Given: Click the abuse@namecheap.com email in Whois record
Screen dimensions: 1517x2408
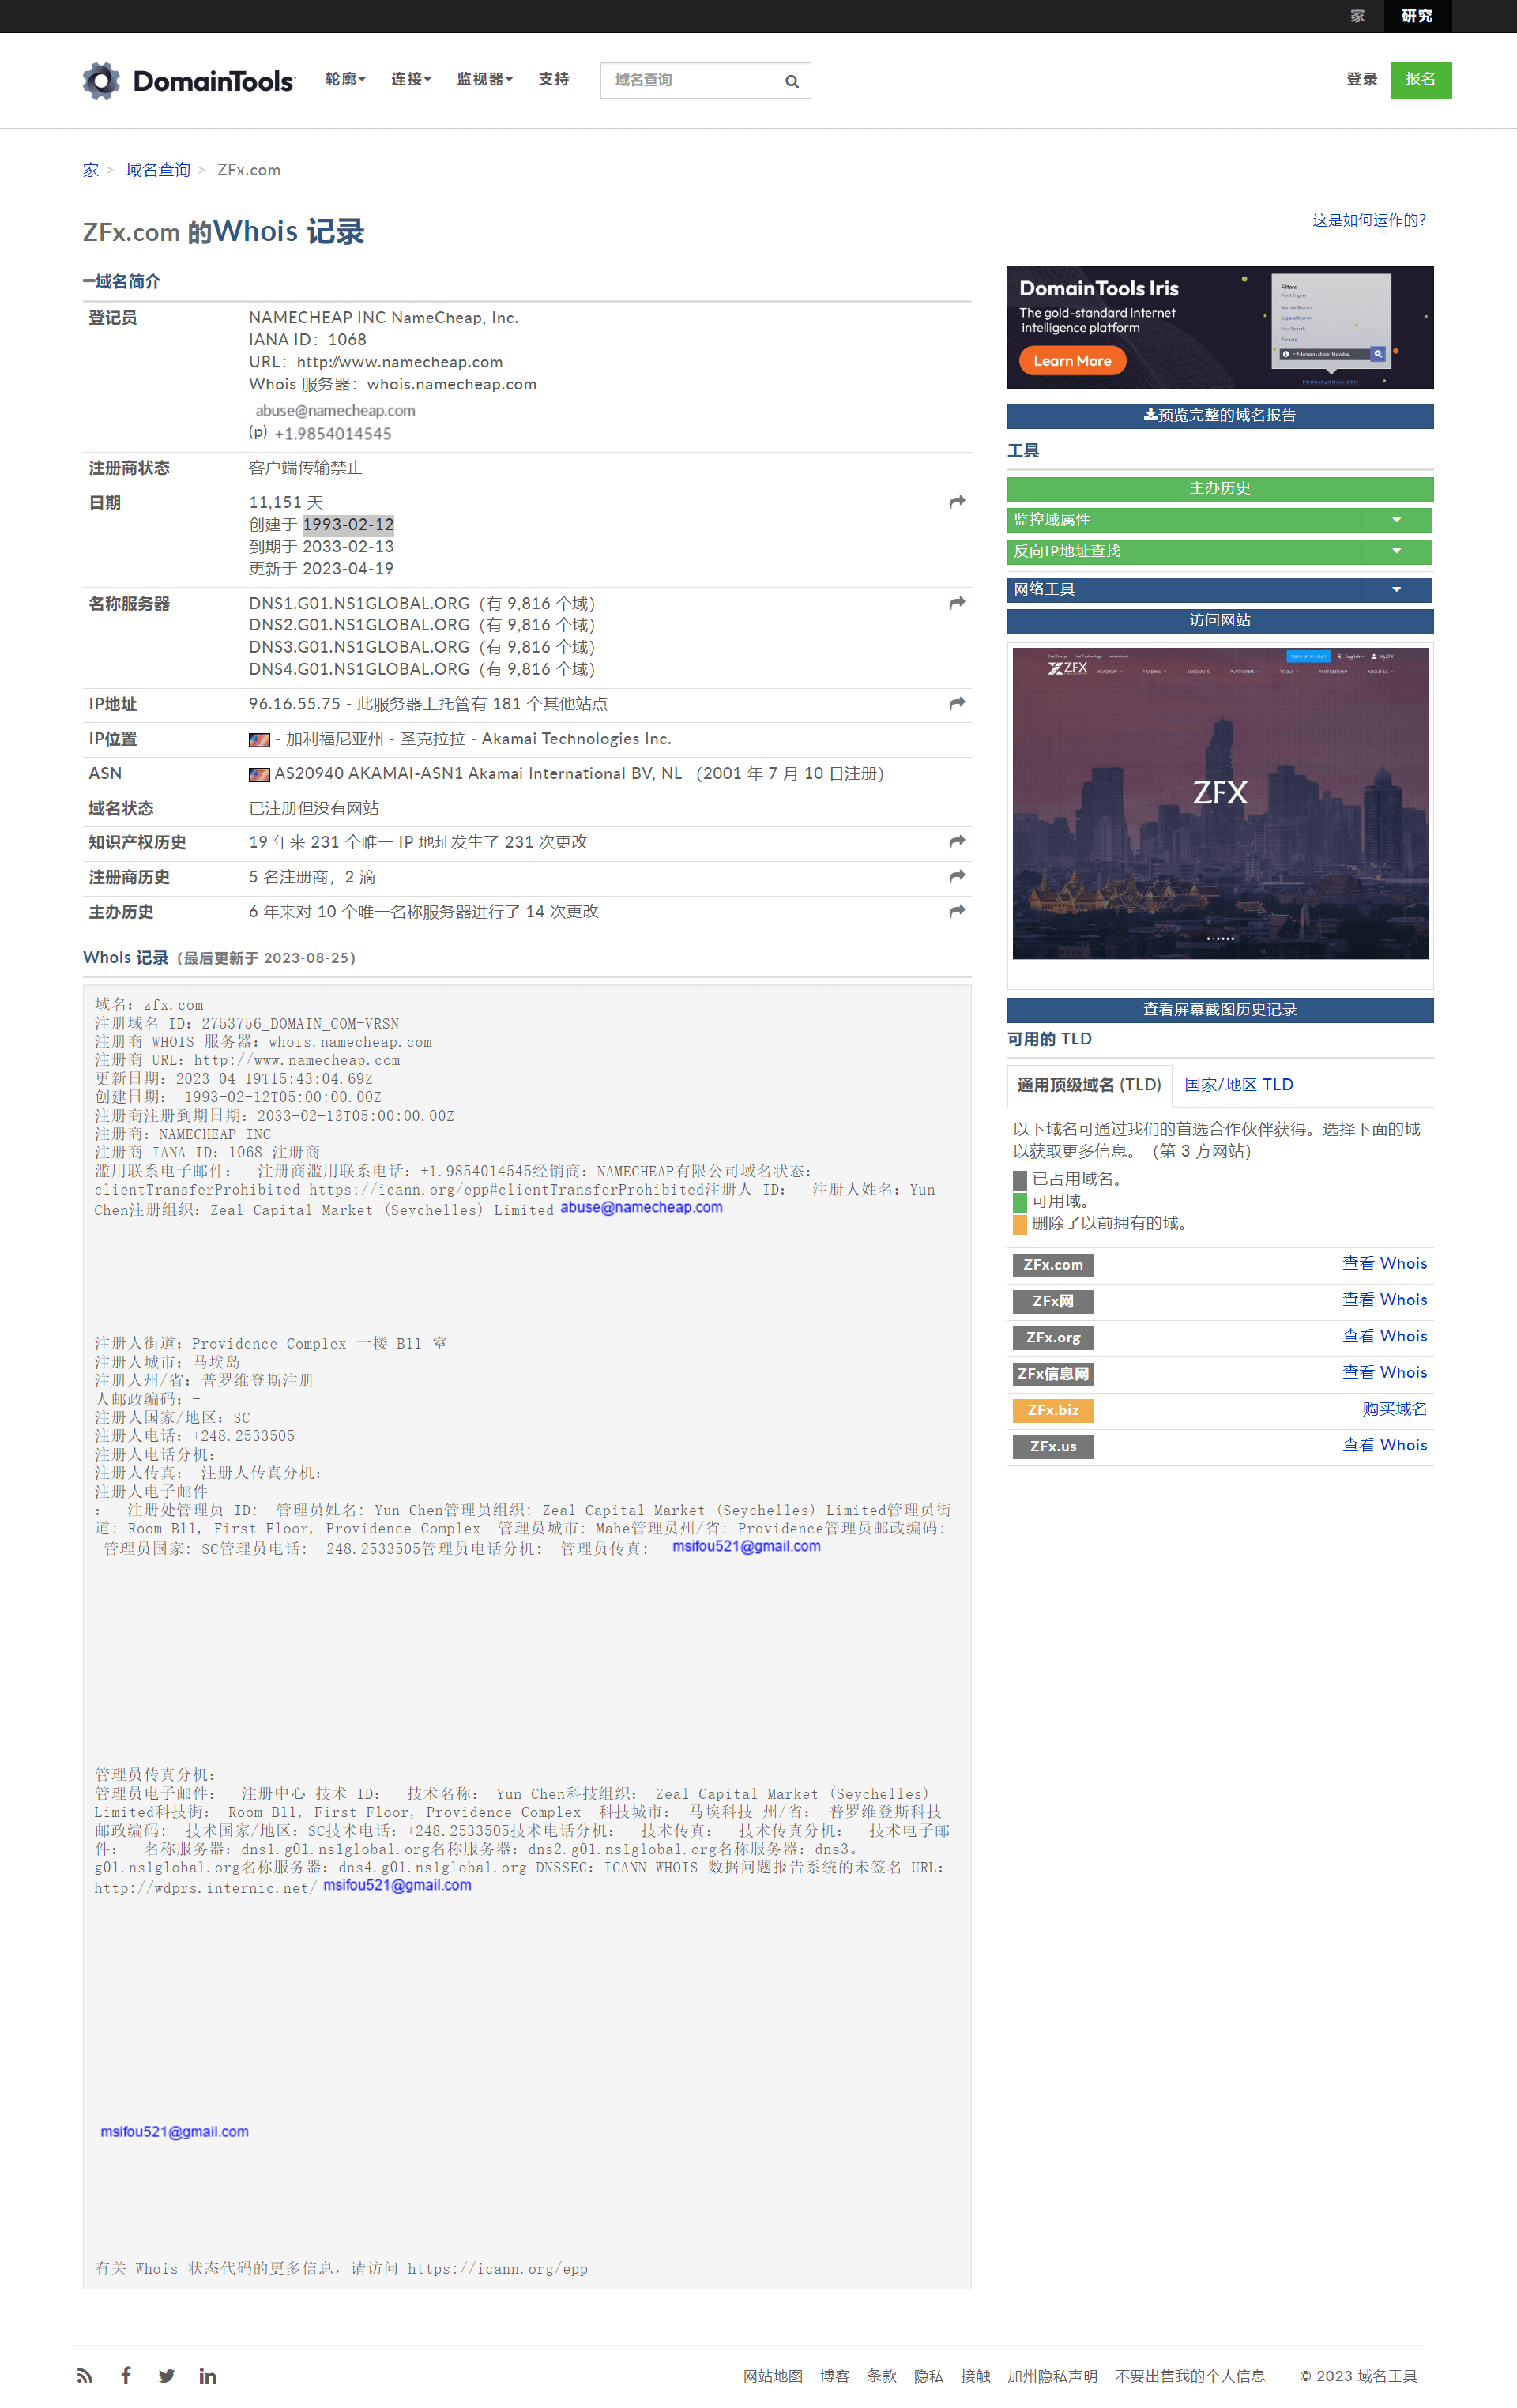Looking at the screenshot, I should [x=641, y=1208].
